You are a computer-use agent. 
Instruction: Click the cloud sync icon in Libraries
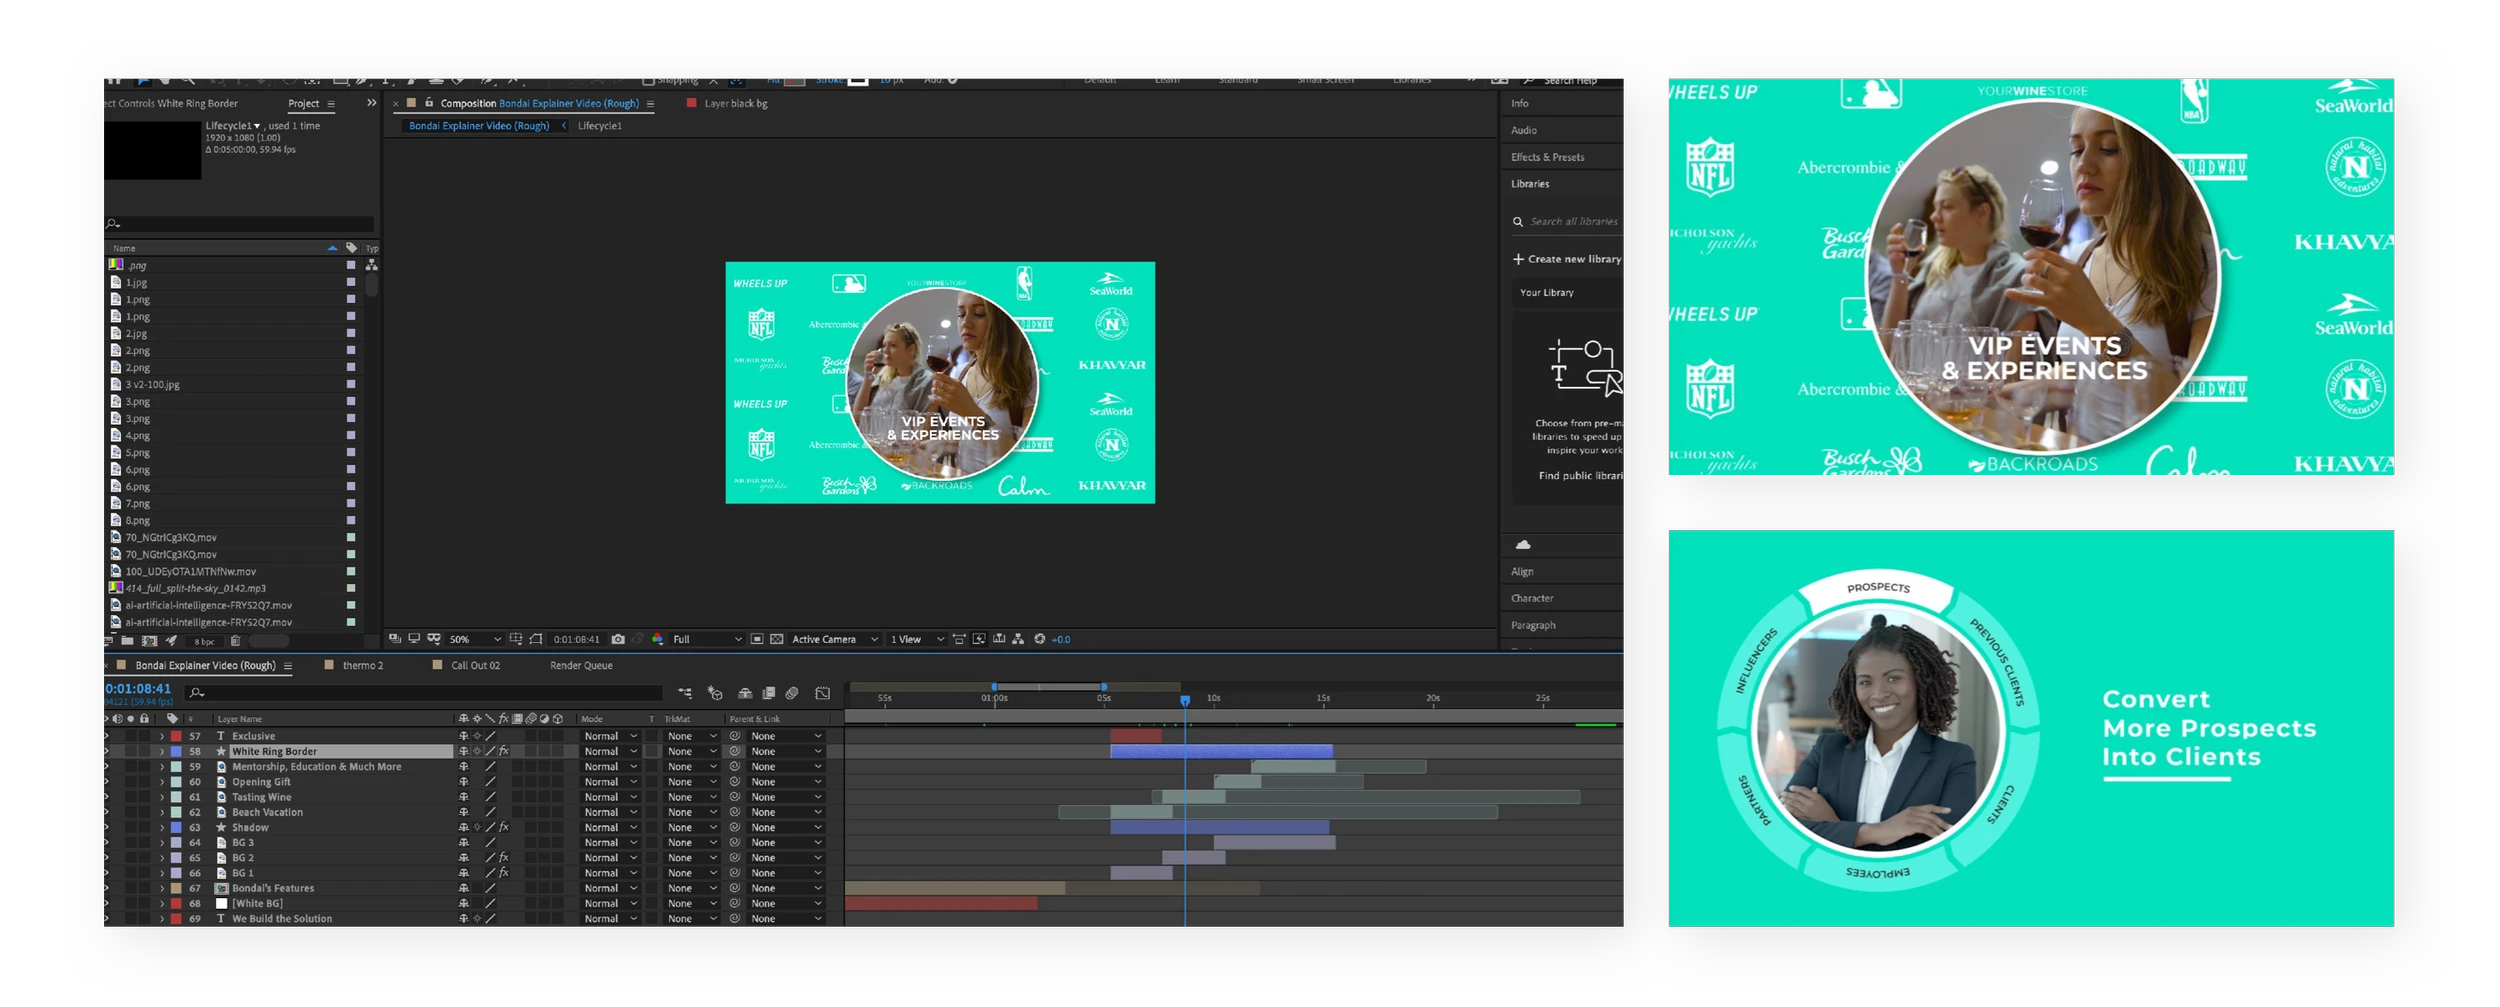coord(1523,545)
